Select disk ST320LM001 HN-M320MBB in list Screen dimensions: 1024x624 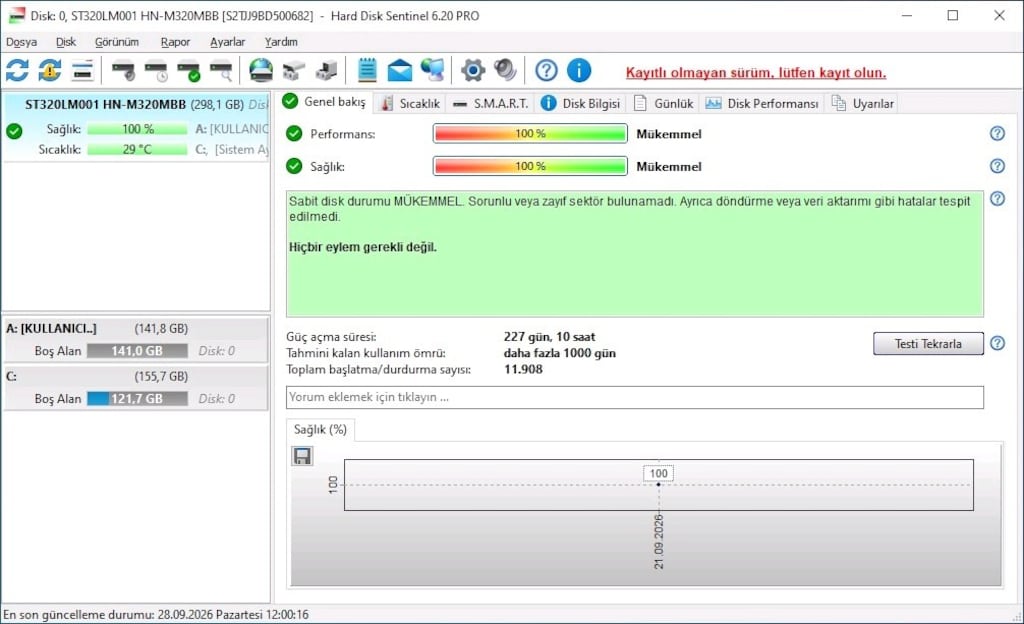[x=136, y=127]
